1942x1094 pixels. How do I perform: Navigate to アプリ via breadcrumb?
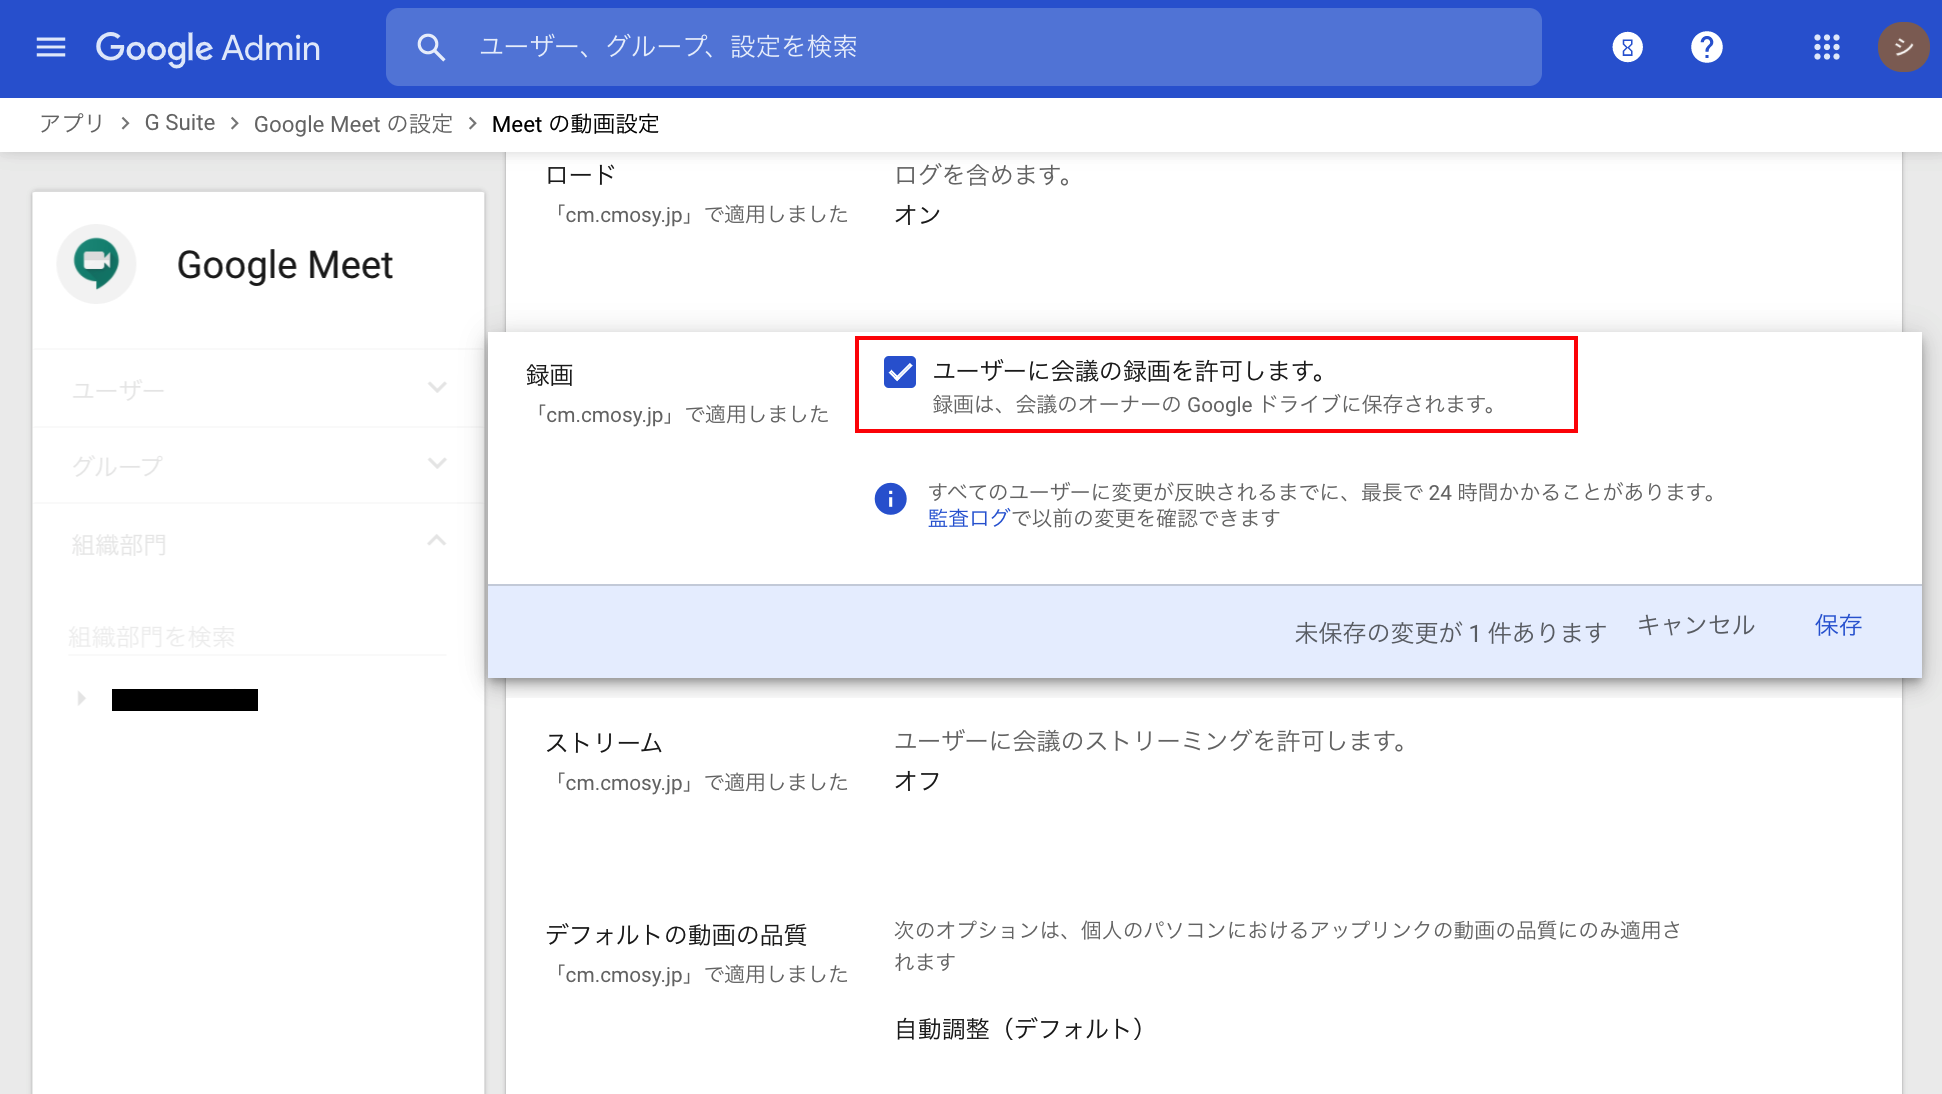(70, 123)
